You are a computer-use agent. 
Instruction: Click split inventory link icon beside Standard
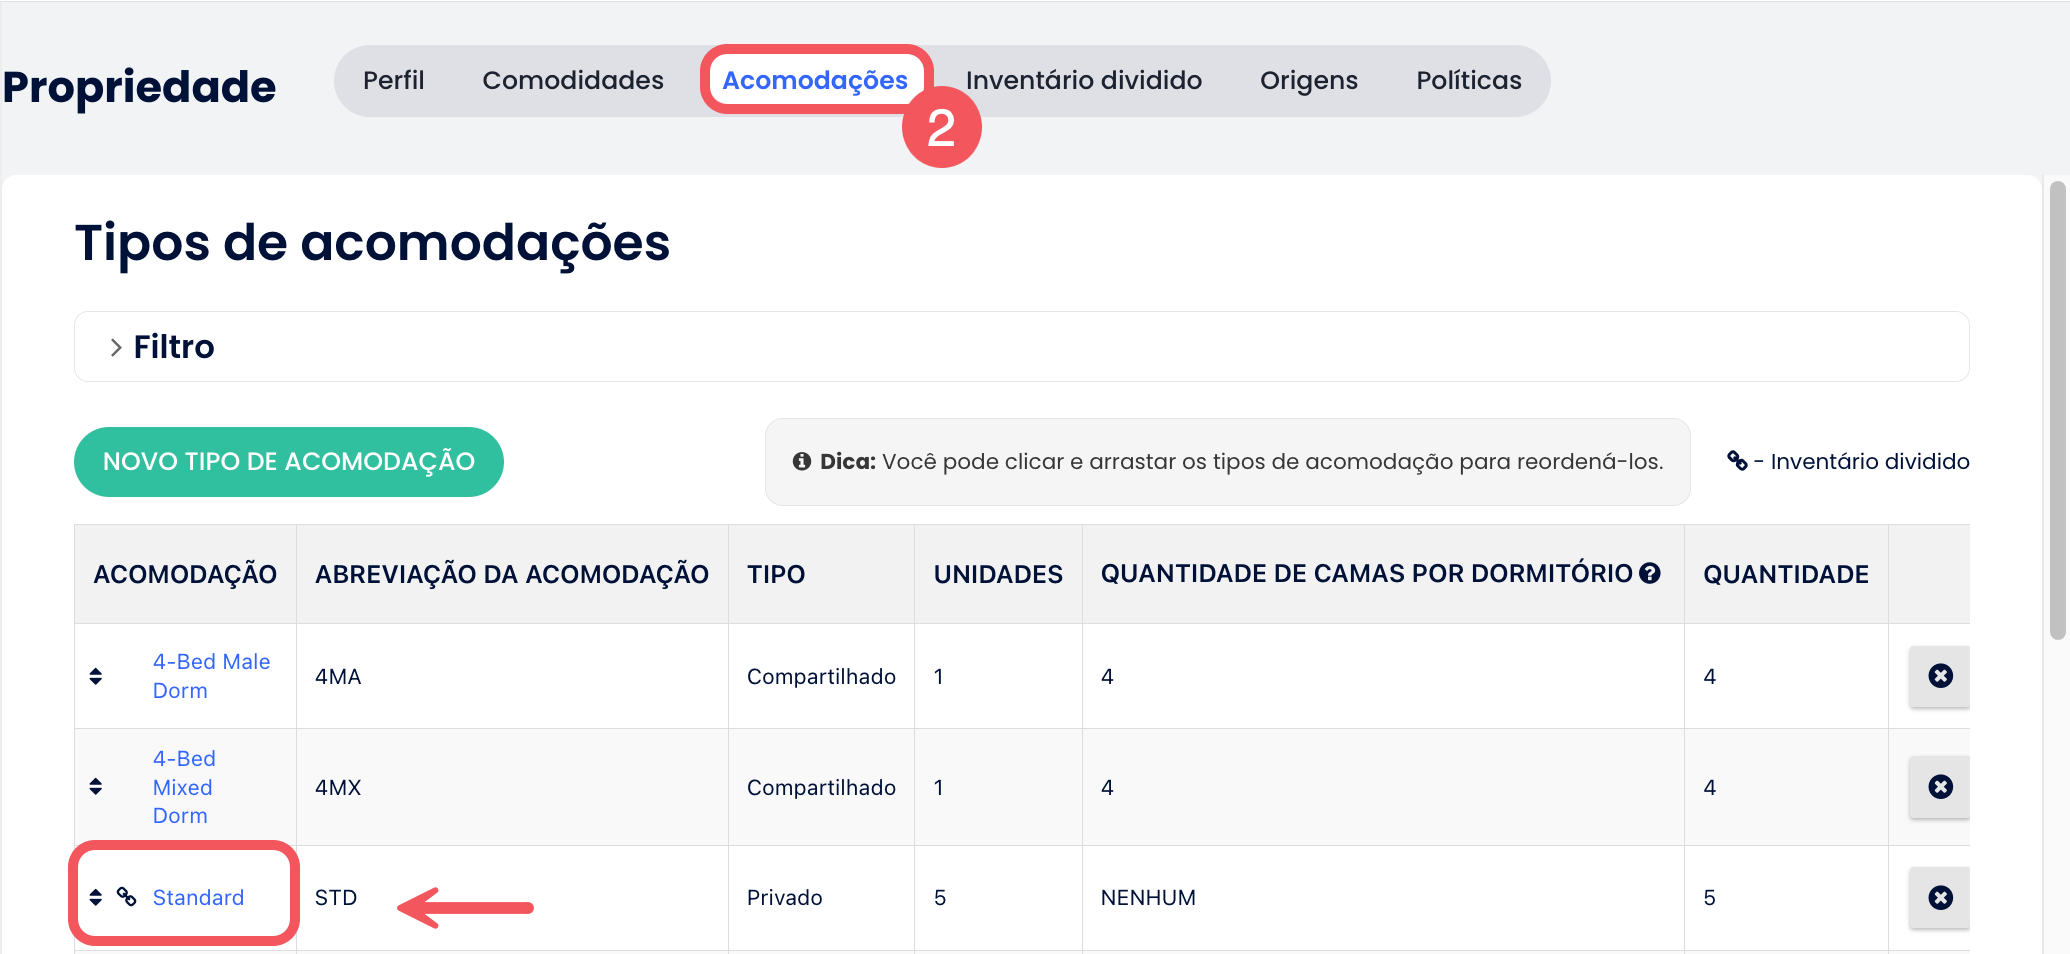click(x=127, y=897)
